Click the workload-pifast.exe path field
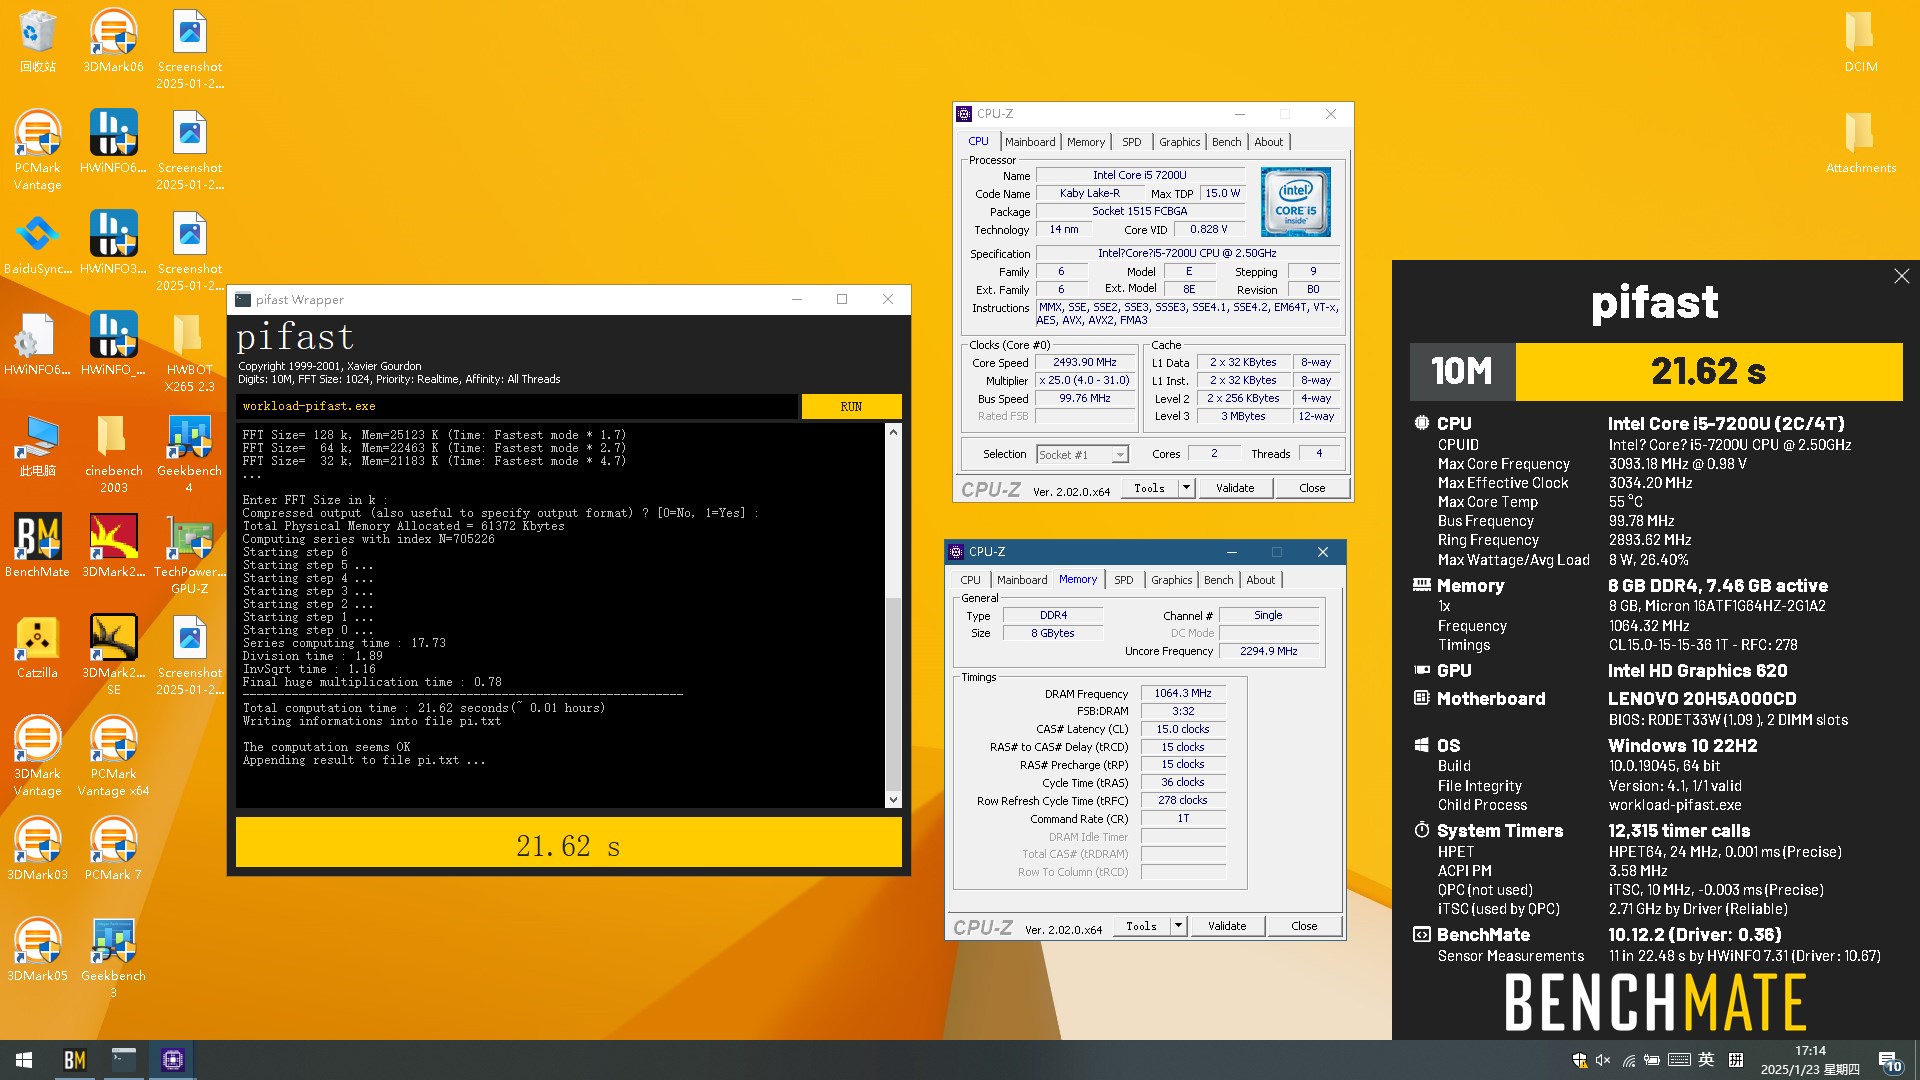 click(518, 406)
